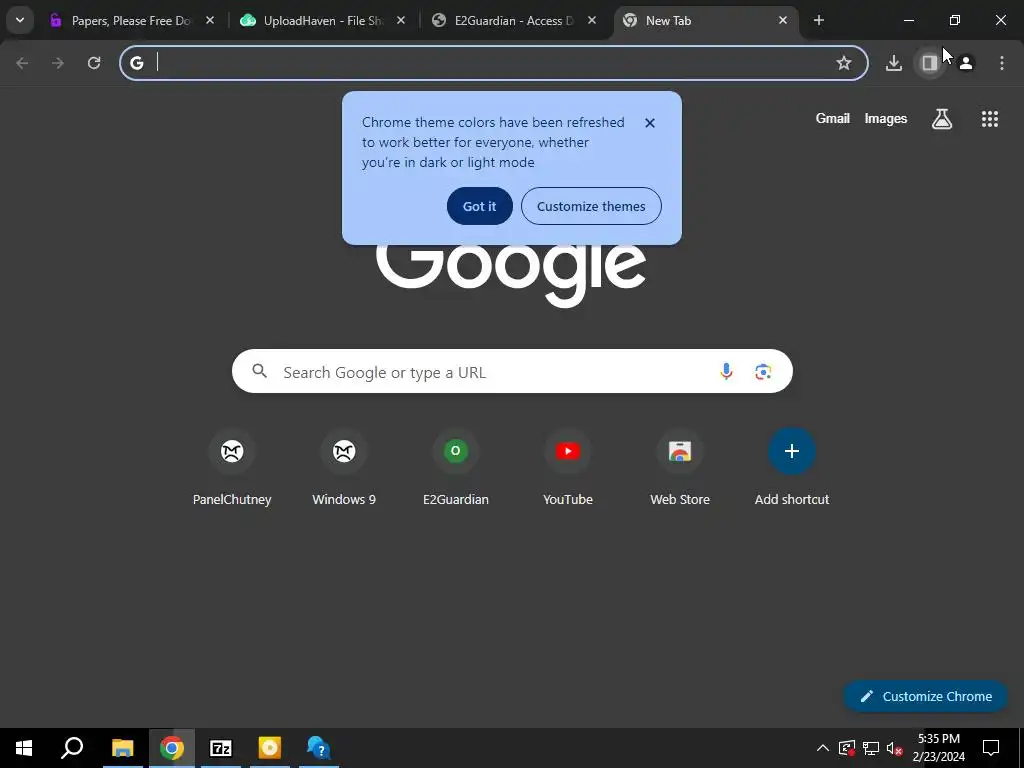The image size is (1024, 768).
Task: Open the E2Guardian shortcut
Action: (456, 469)
